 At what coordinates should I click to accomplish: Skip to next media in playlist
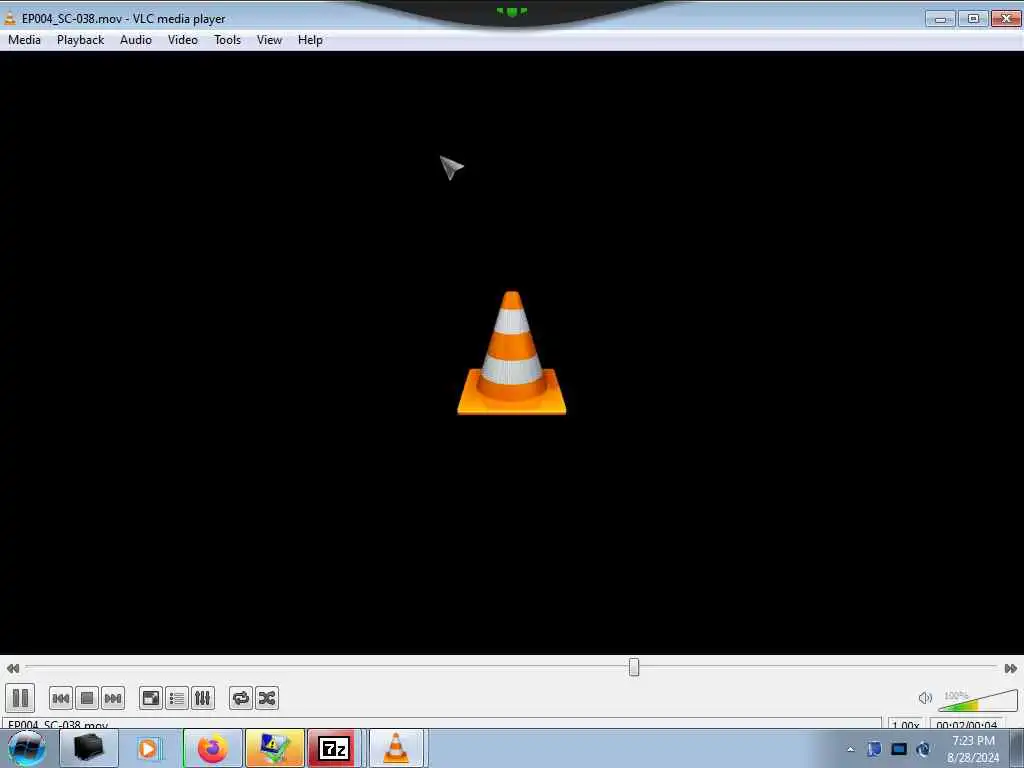click(113, 698)
